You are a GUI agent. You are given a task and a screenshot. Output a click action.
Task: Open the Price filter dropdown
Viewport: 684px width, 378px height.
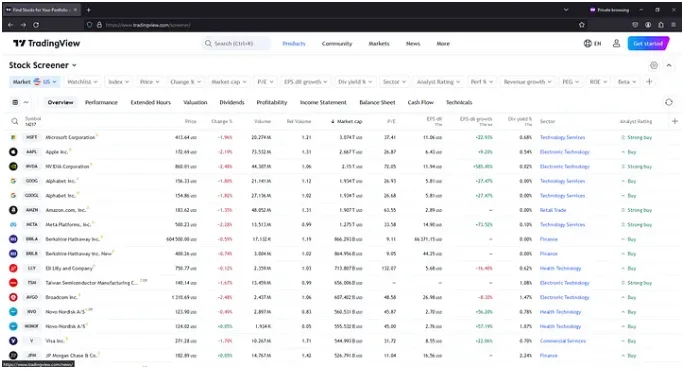pyautogui.click(x=149, y=82)
